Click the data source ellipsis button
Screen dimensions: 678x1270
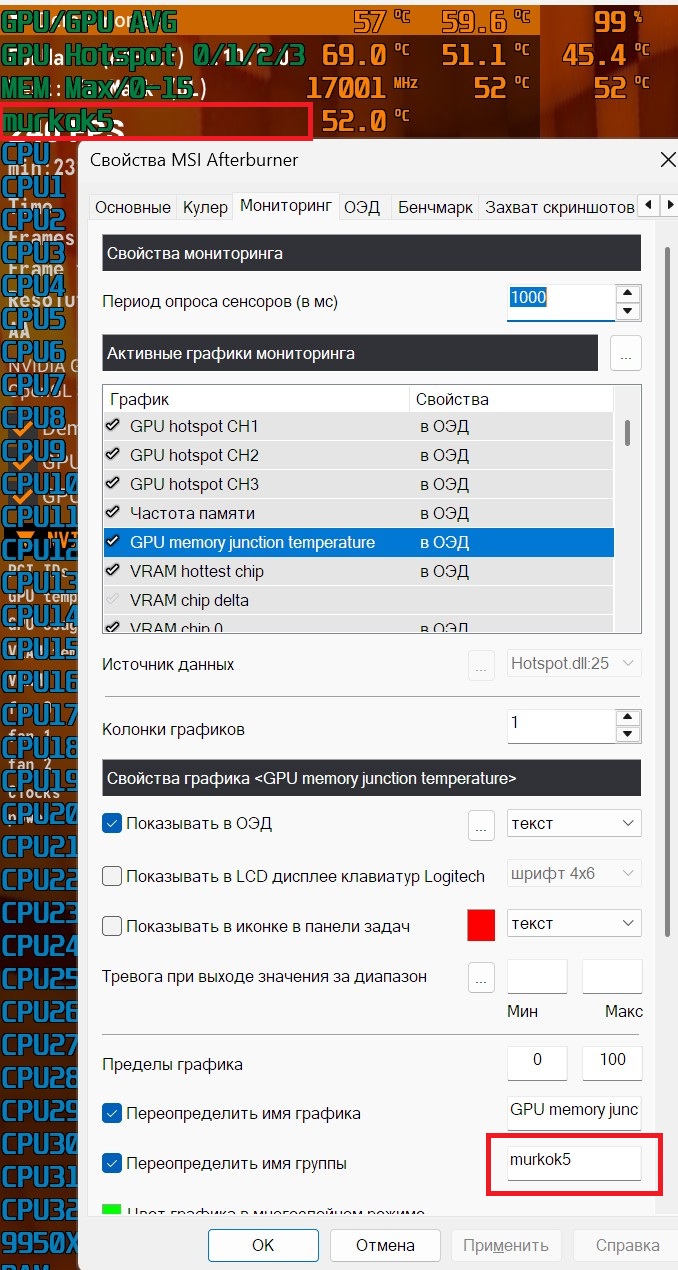(x=482, y=665)
